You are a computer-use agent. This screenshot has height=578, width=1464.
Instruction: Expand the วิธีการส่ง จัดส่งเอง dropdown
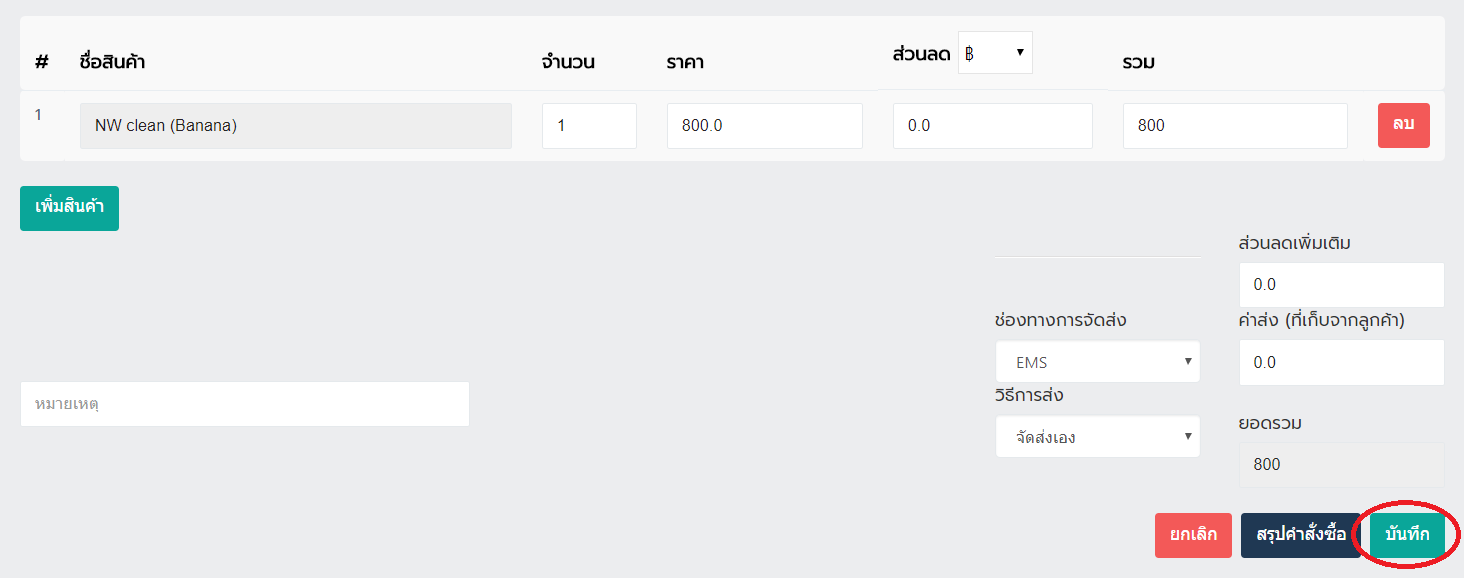pos(1098,437)
